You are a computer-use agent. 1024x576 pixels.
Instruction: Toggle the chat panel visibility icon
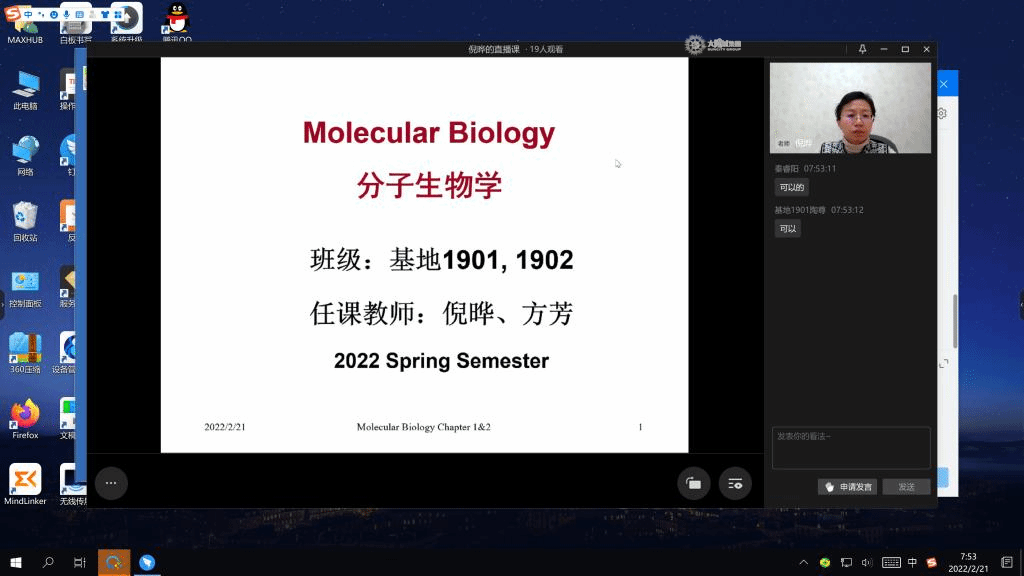pos(735,484)
